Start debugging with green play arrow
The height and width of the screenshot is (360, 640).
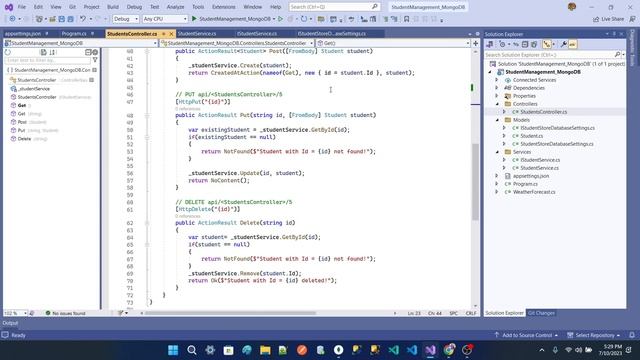pyautogui.click(x=194, y=19)
